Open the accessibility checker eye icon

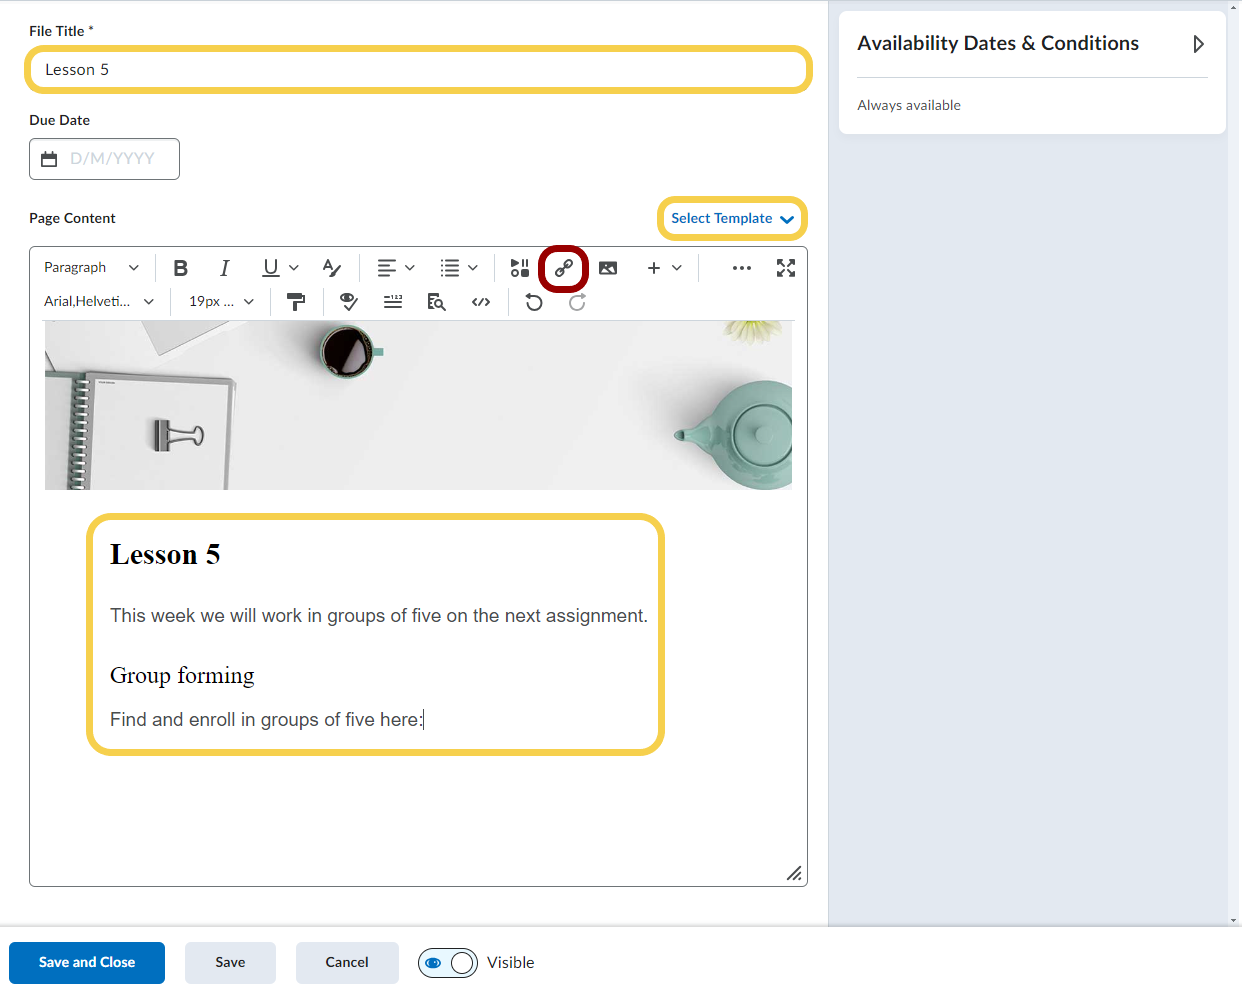point(349,302)
